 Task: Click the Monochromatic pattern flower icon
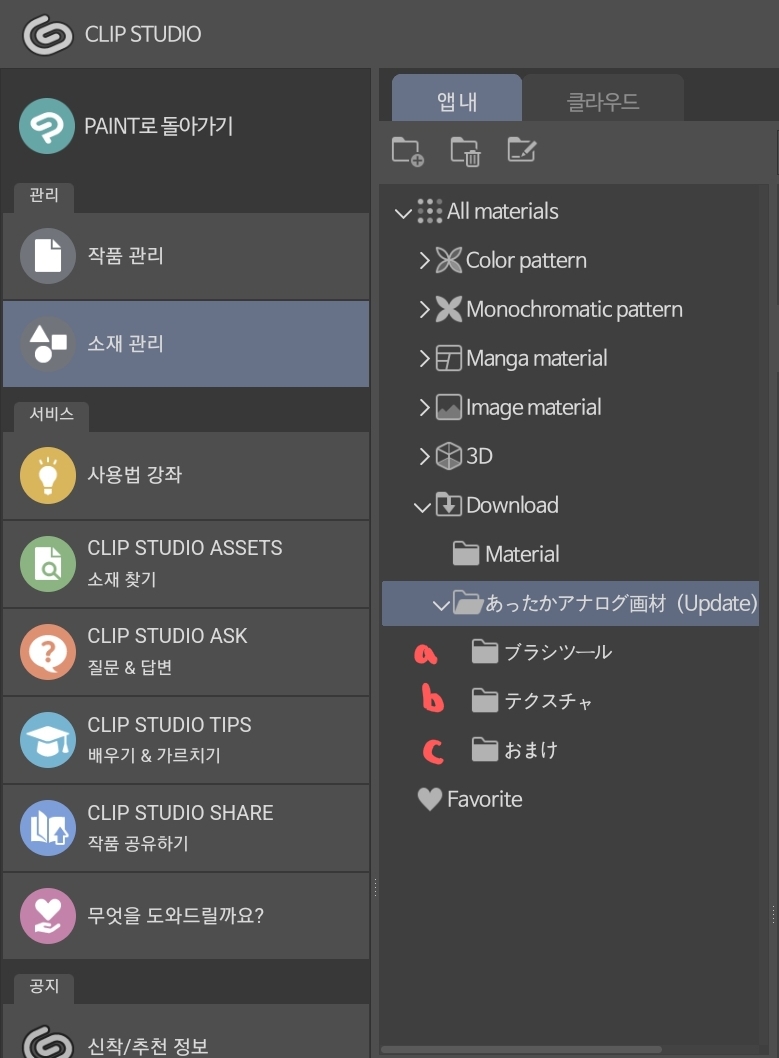pos(449,309)
